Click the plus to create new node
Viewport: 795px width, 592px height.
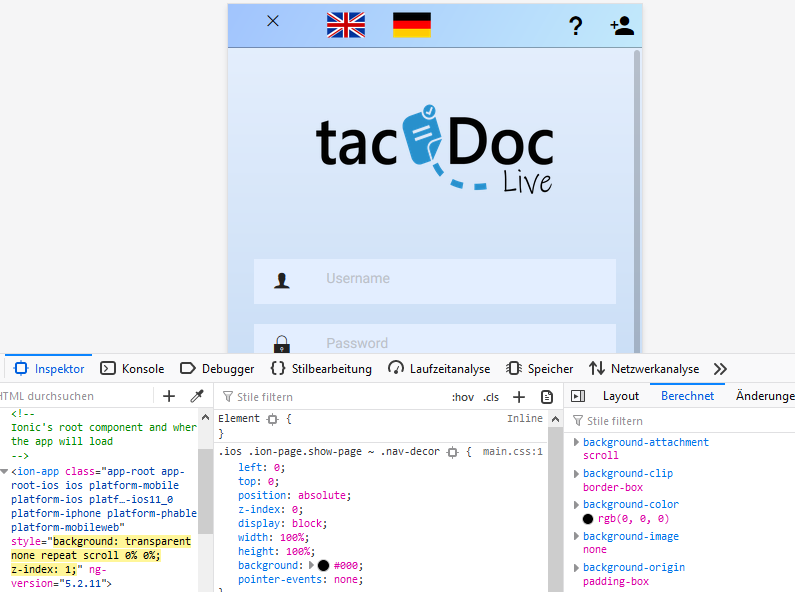click(169, 396)
